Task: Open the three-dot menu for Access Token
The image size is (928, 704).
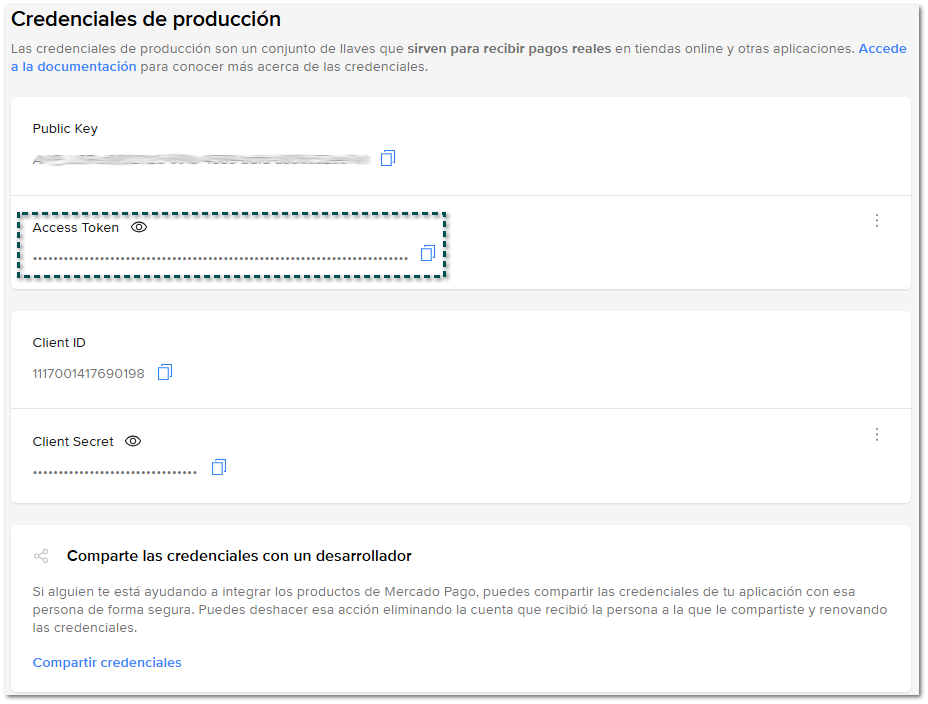Action: click(877, 220)
